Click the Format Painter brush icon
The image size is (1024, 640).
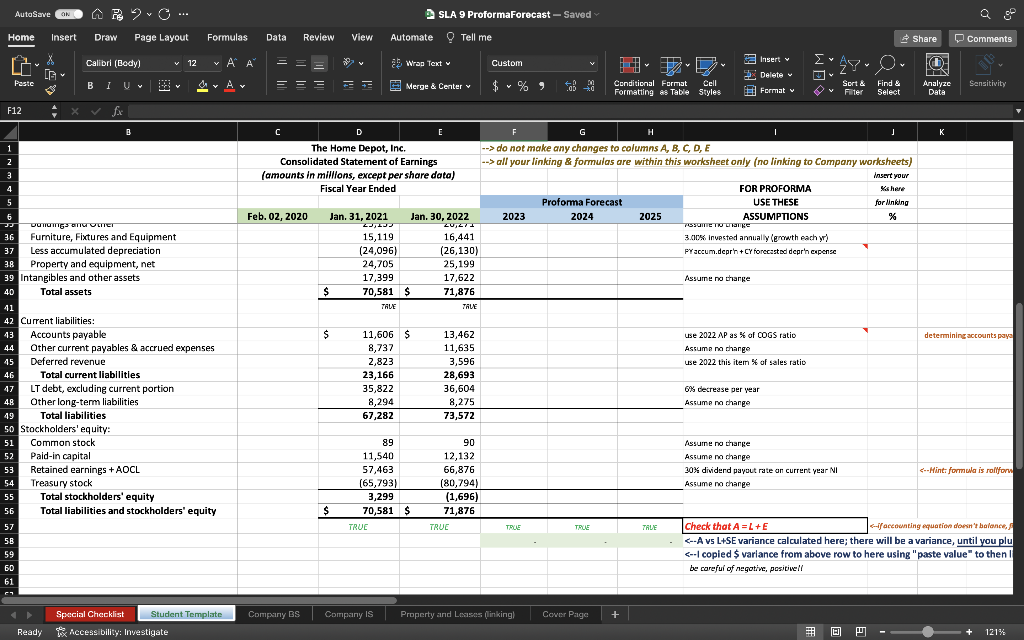(50, 89)
